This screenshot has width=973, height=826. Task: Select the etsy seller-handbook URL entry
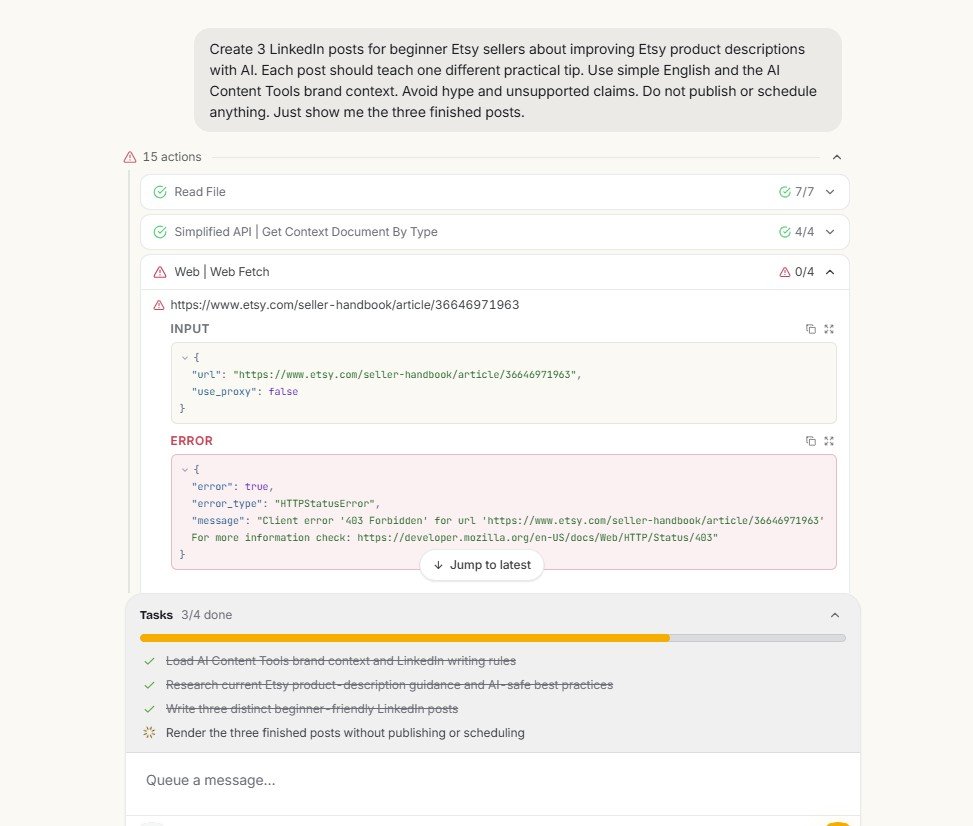[344, 305]
